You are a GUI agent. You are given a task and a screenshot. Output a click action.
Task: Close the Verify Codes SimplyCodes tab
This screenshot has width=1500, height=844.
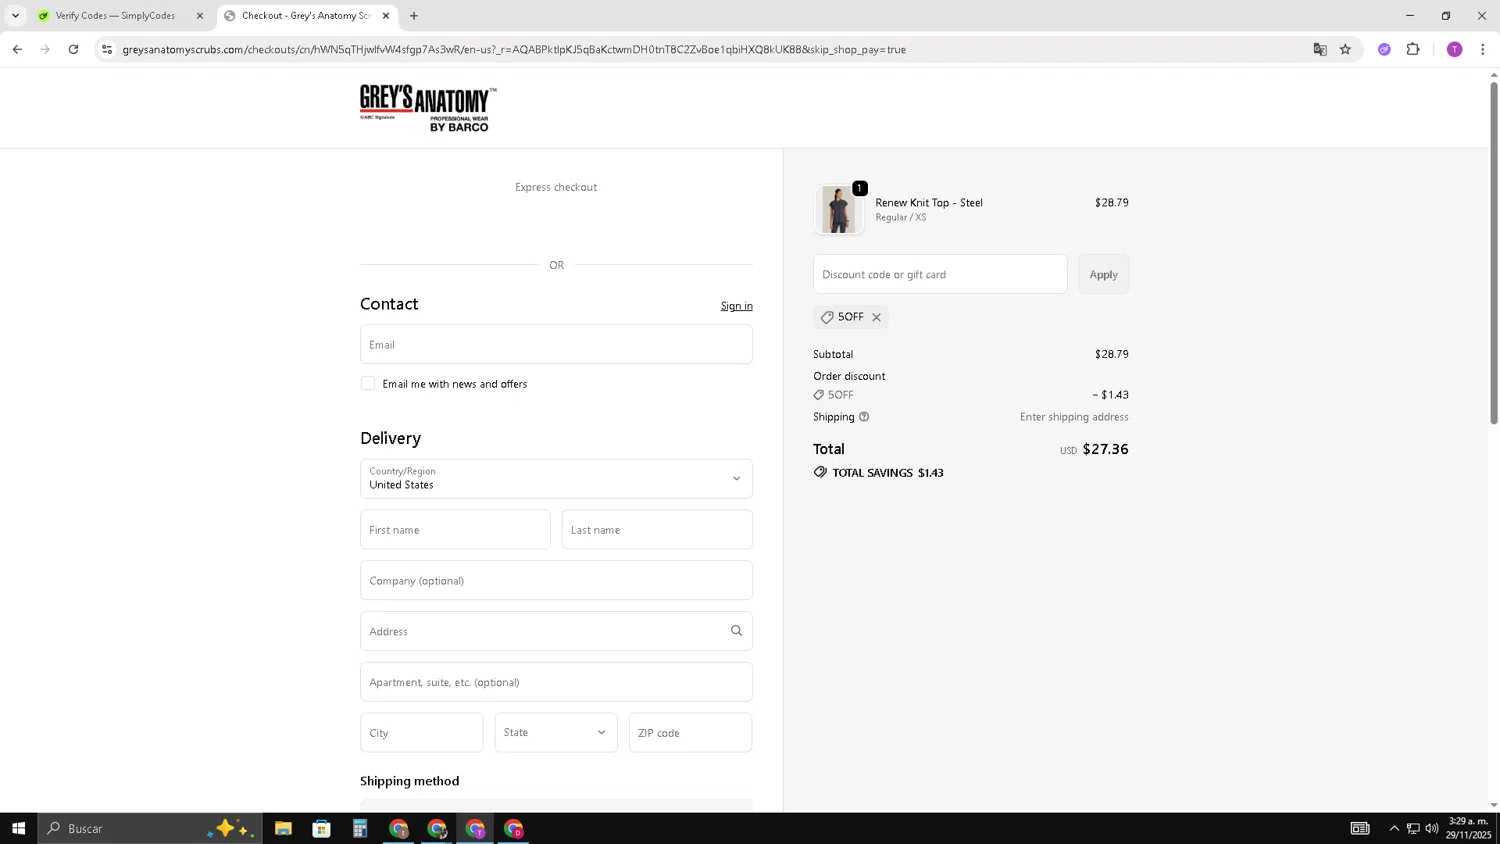point(199,16)
